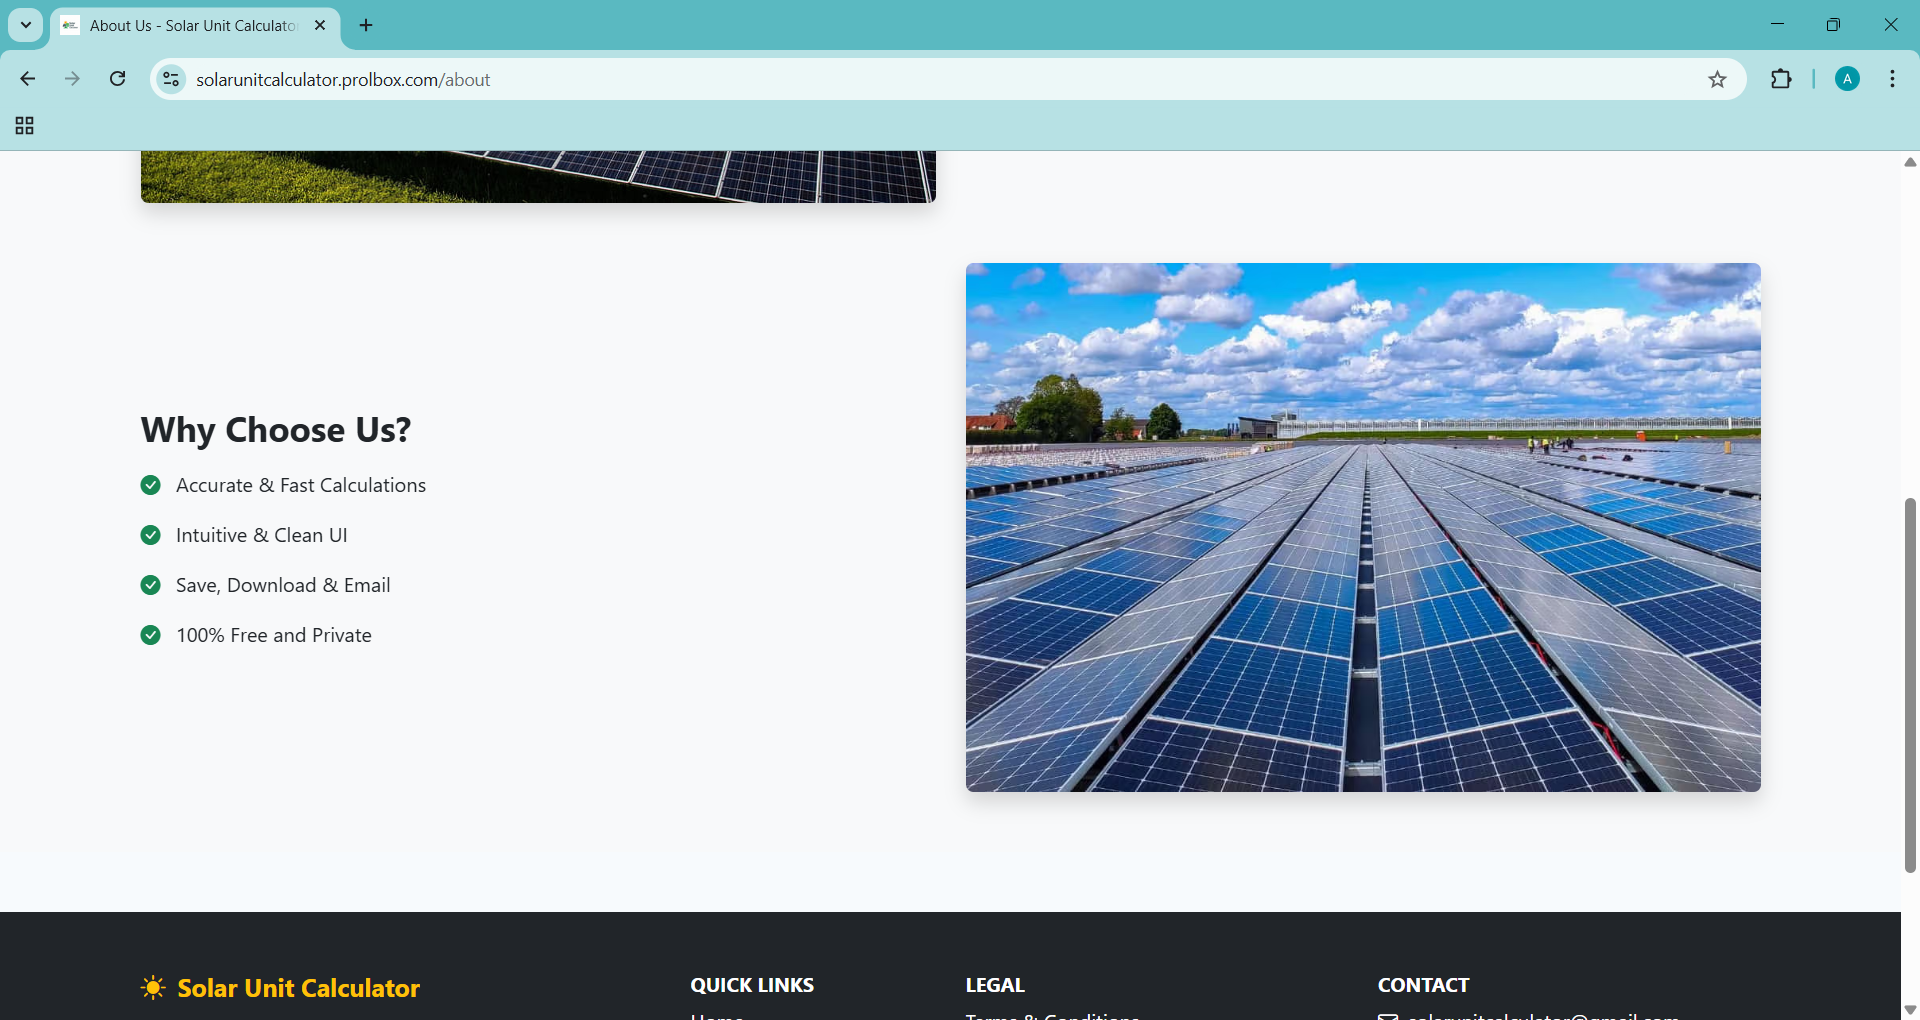This screenshot has width=1920, height=1020.
Task: Click the forward navigation arrow
Action: pos(72,79)
